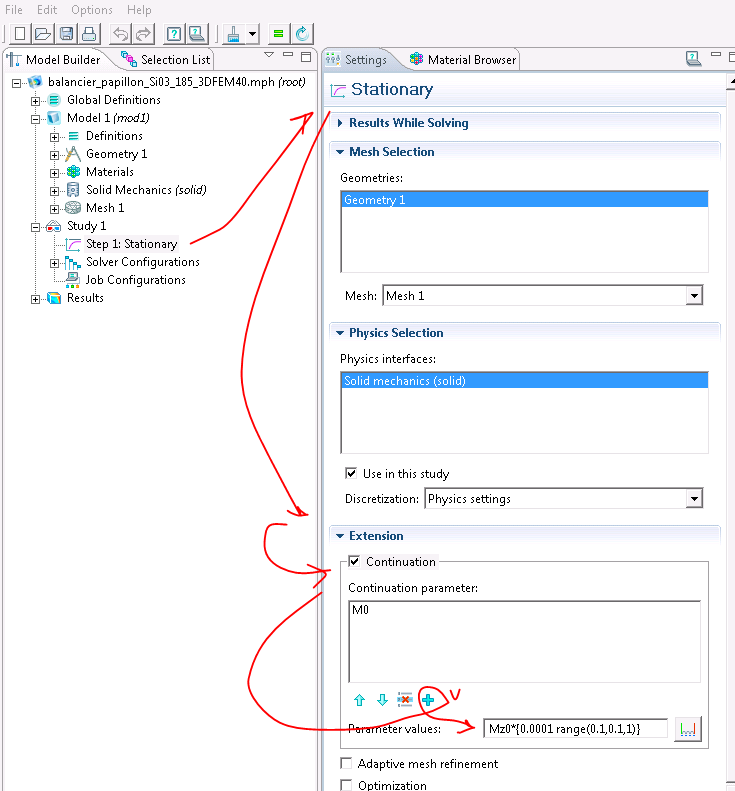The image size is (735, 791).
Task: Click the Parameter values input field
Action: [x=575, y=729]
